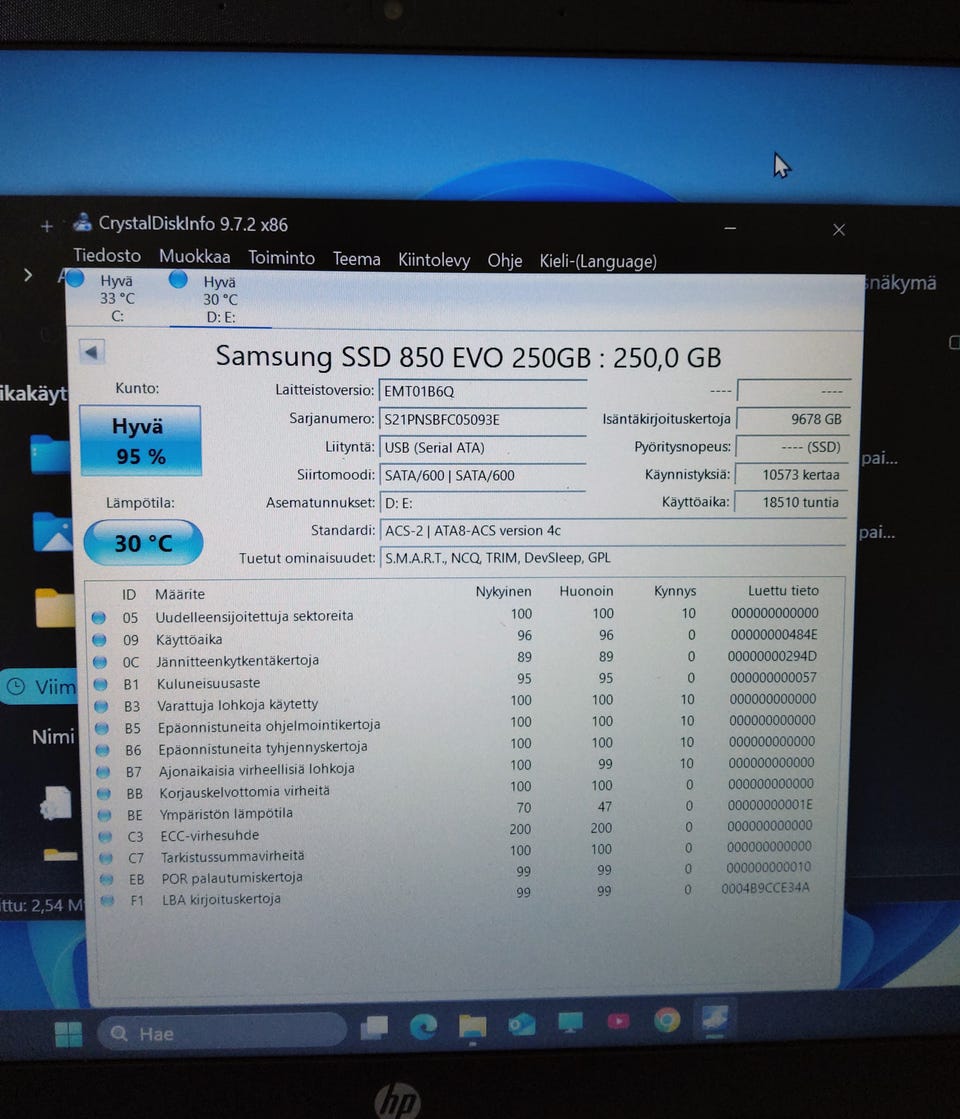
Task: Click the Määrite column header
Action: click(x=180, y=594)
